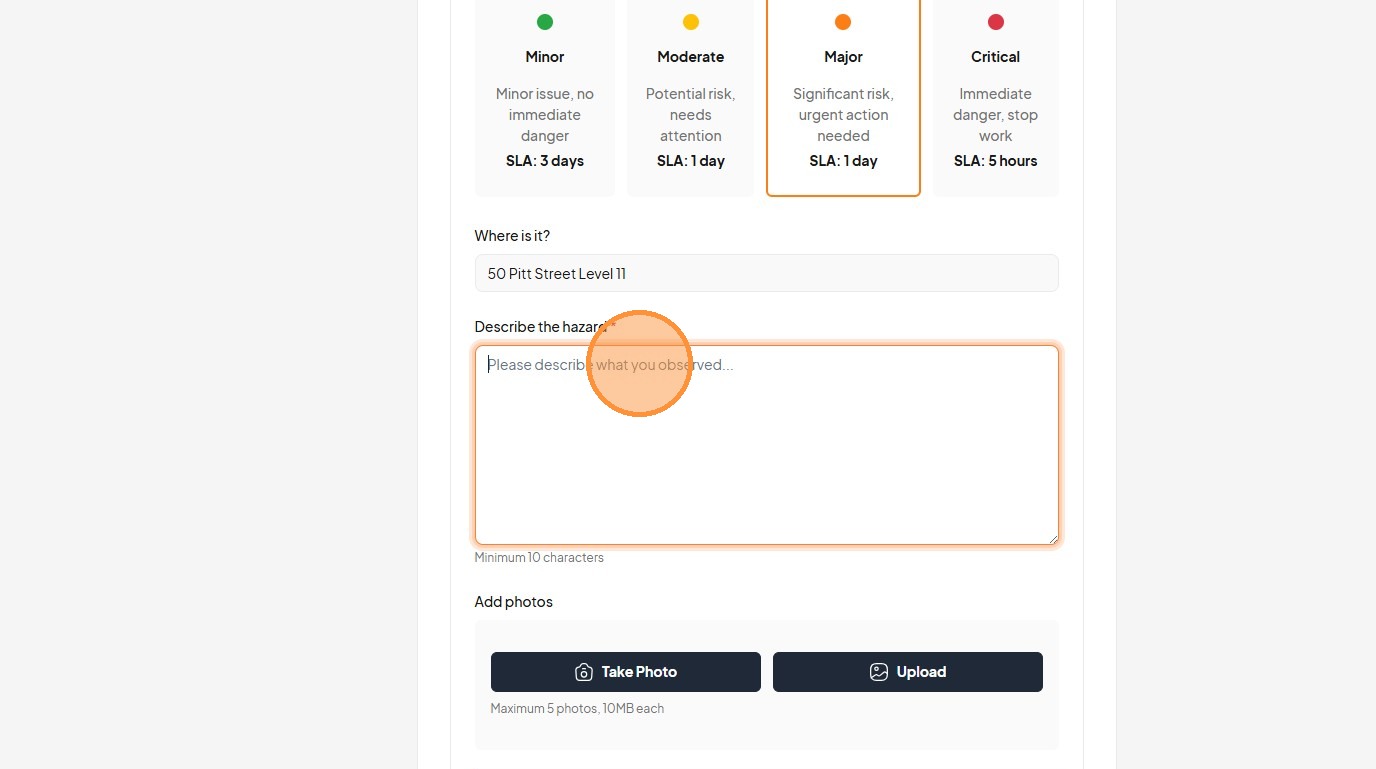This screenshot has height=769, width=1376.
Task: Click the 'Minimum 10 characters' hint
Action: point(539,558)
